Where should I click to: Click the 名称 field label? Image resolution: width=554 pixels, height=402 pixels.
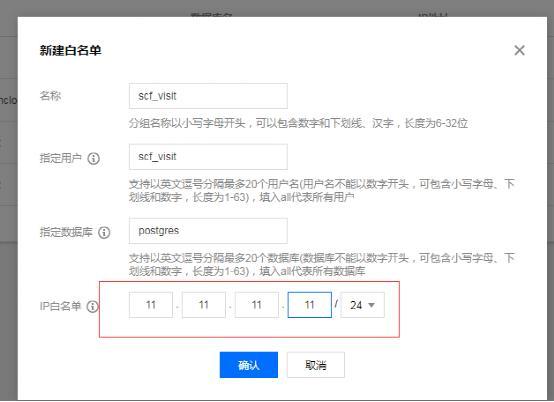(x=50, y=96)
